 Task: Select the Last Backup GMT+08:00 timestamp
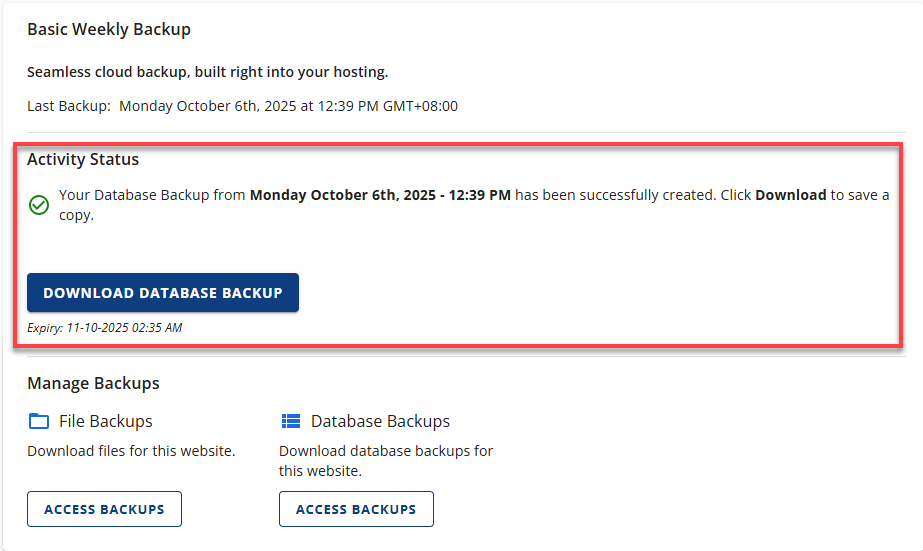(288, 105)
